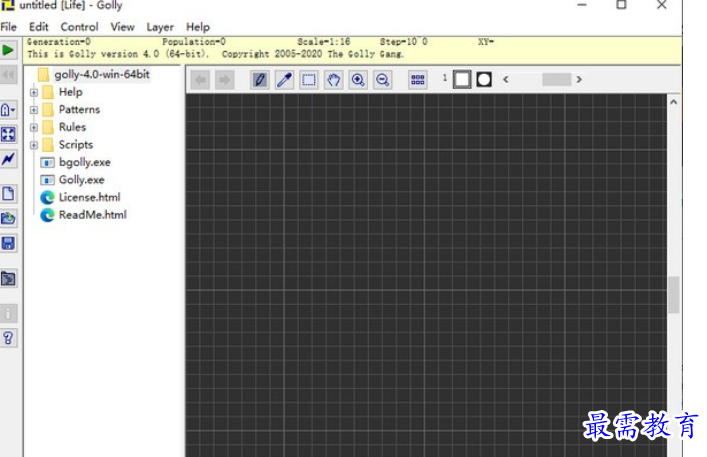Start generating with the green play button

8,50
